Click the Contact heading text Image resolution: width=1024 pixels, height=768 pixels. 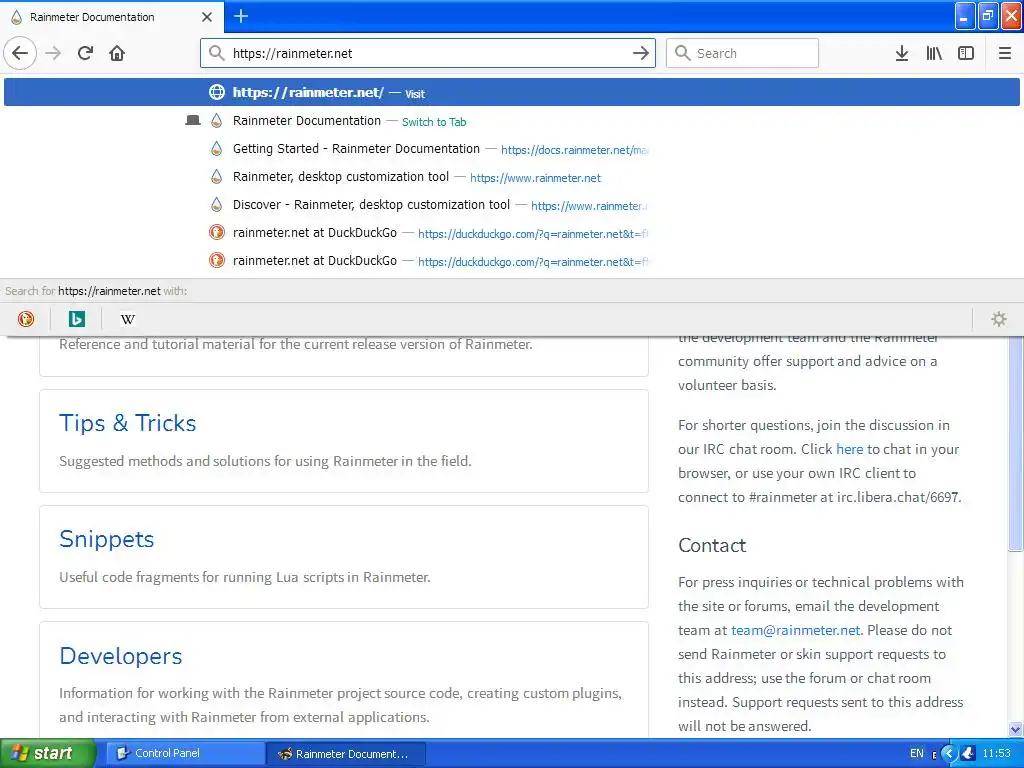click(x=712, y=545)
